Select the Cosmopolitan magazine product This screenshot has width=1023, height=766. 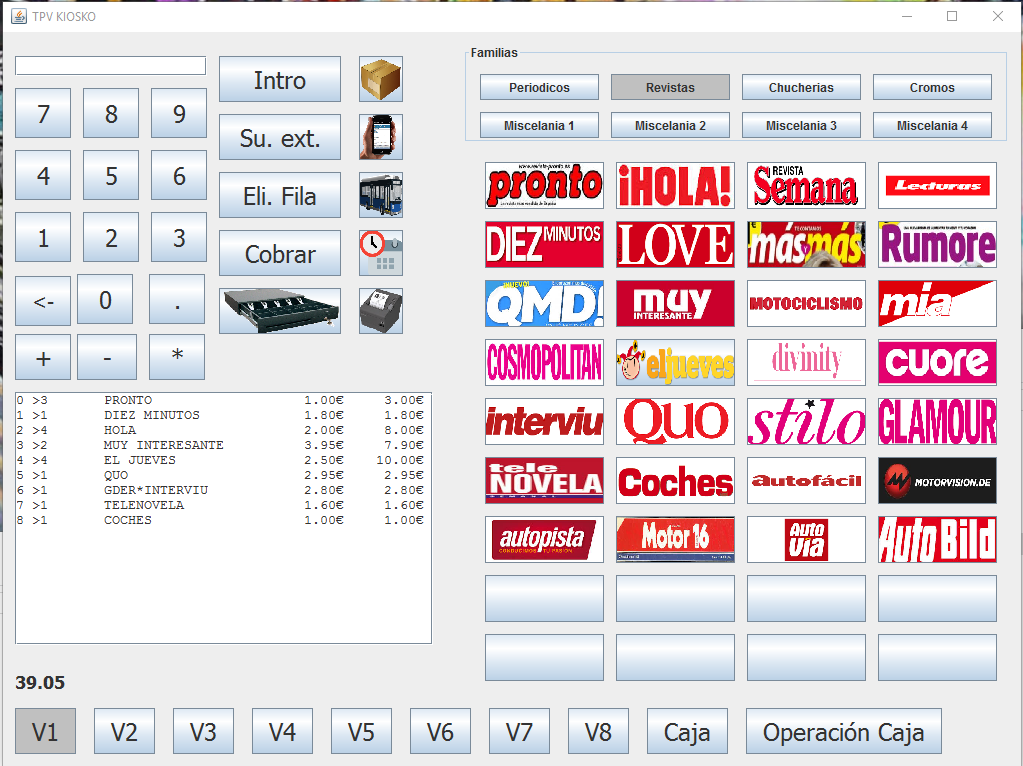(x=544, y=362)
